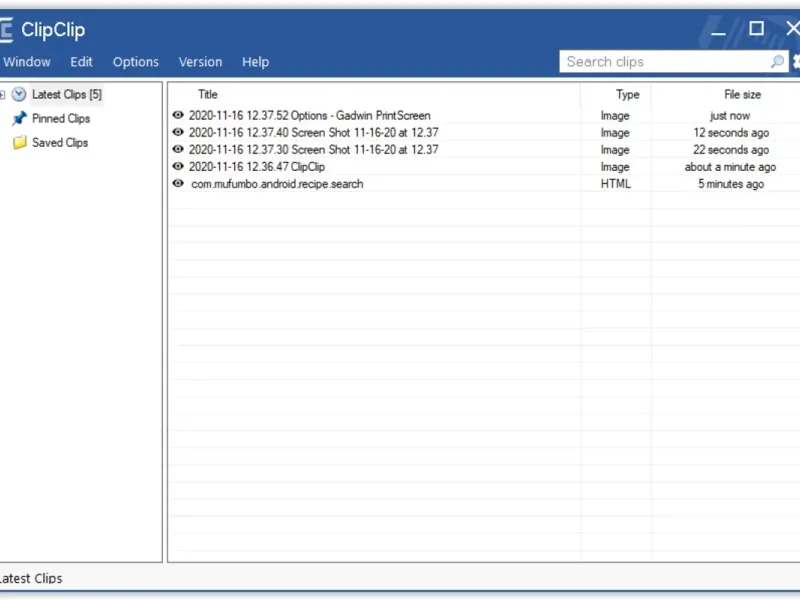The width and height of the screenshot is (800, 600).
Task: Expand the Latest Clips tree node
Action: (x=3, y=94)
